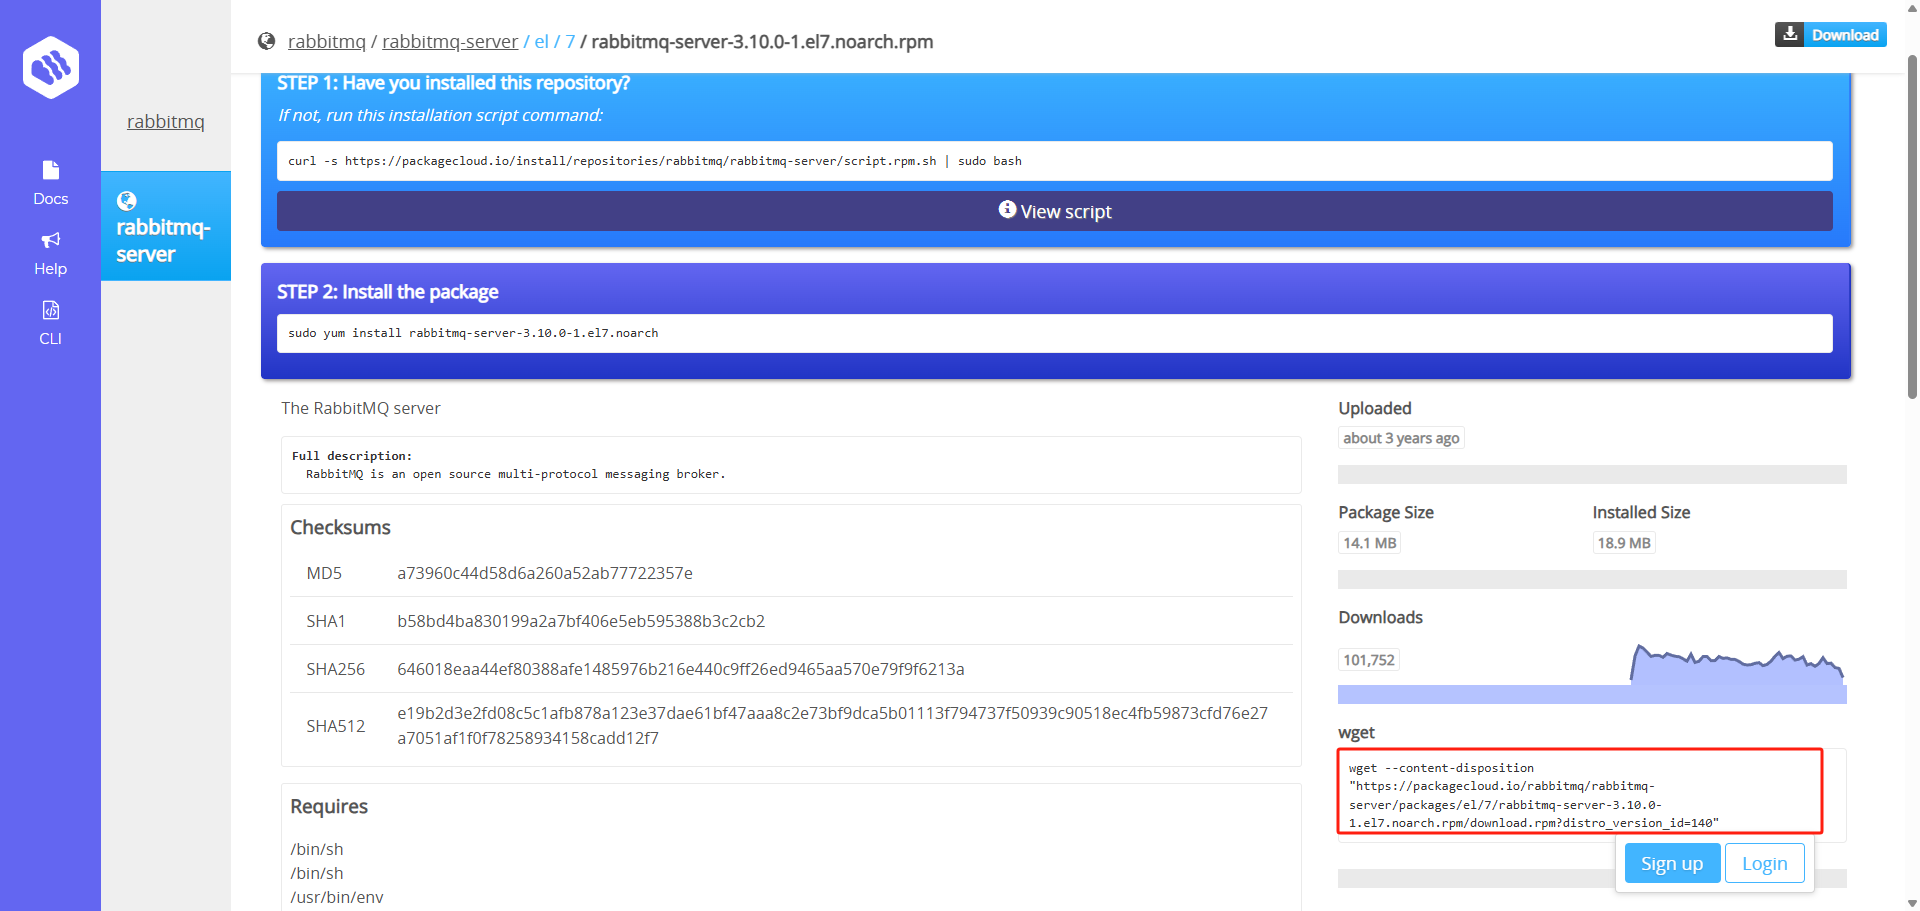Click the STEP 1 heading

pyautogui.click(x=453, y=83)
